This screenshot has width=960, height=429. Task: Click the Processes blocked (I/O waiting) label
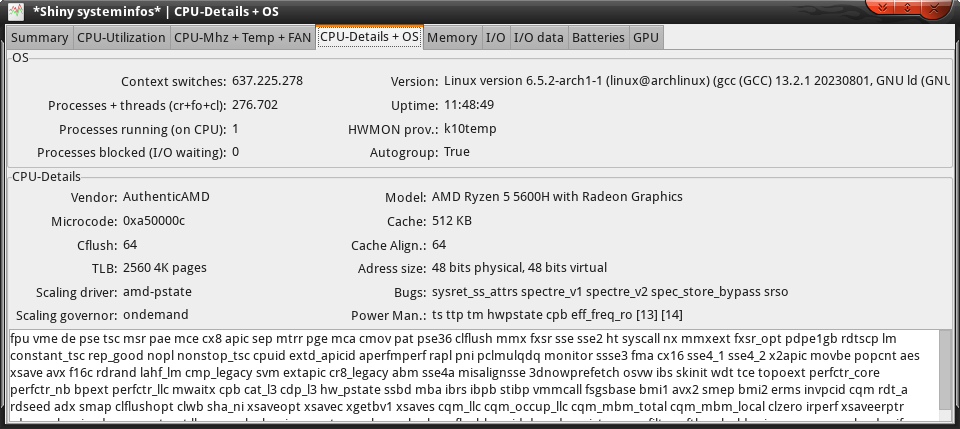(x=132, y=152)
